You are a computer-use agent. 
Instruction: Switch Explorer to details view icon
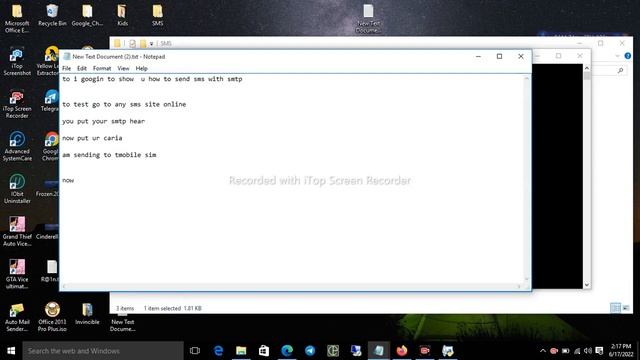616,308
